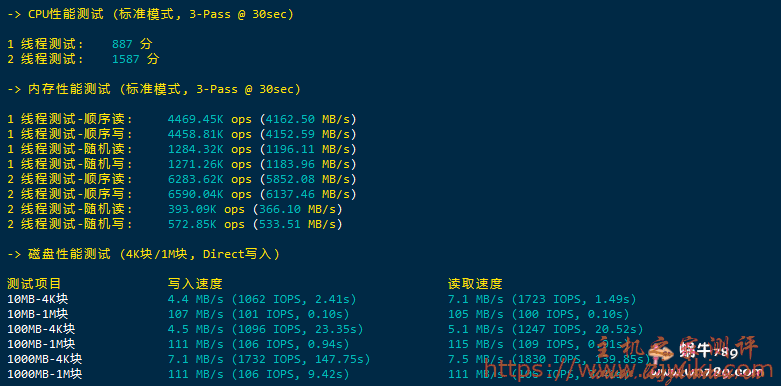Click the 393.09K ops random read value

pos(206,209)
